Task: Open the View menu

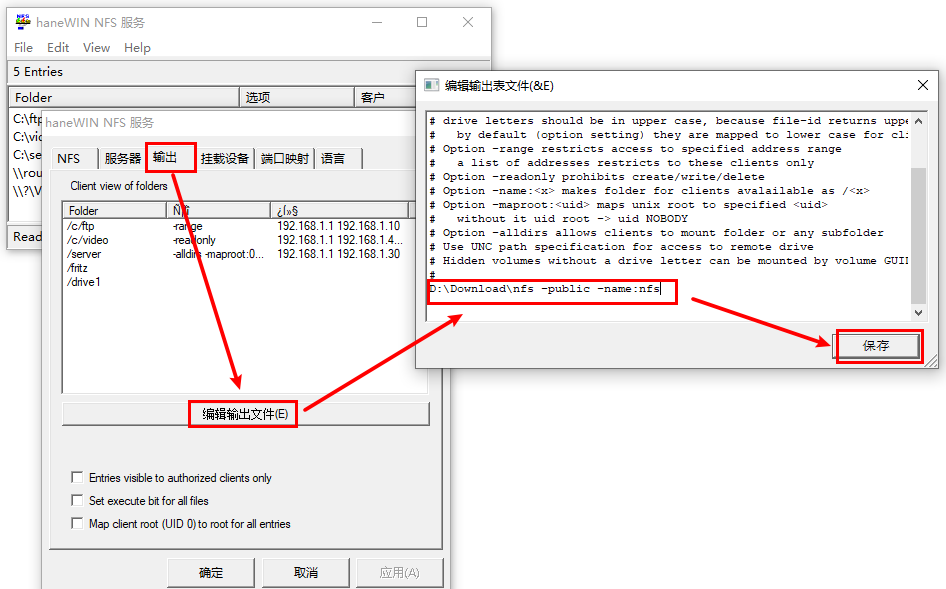Action: [97, 48]
